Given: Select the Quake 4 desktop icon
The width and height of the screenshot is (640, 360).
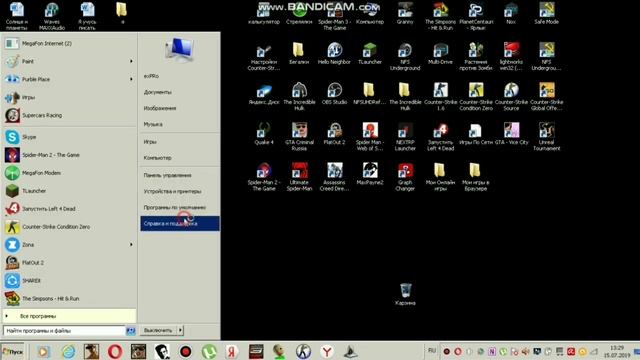Looking at the screenshot, I should coord(264,133).
